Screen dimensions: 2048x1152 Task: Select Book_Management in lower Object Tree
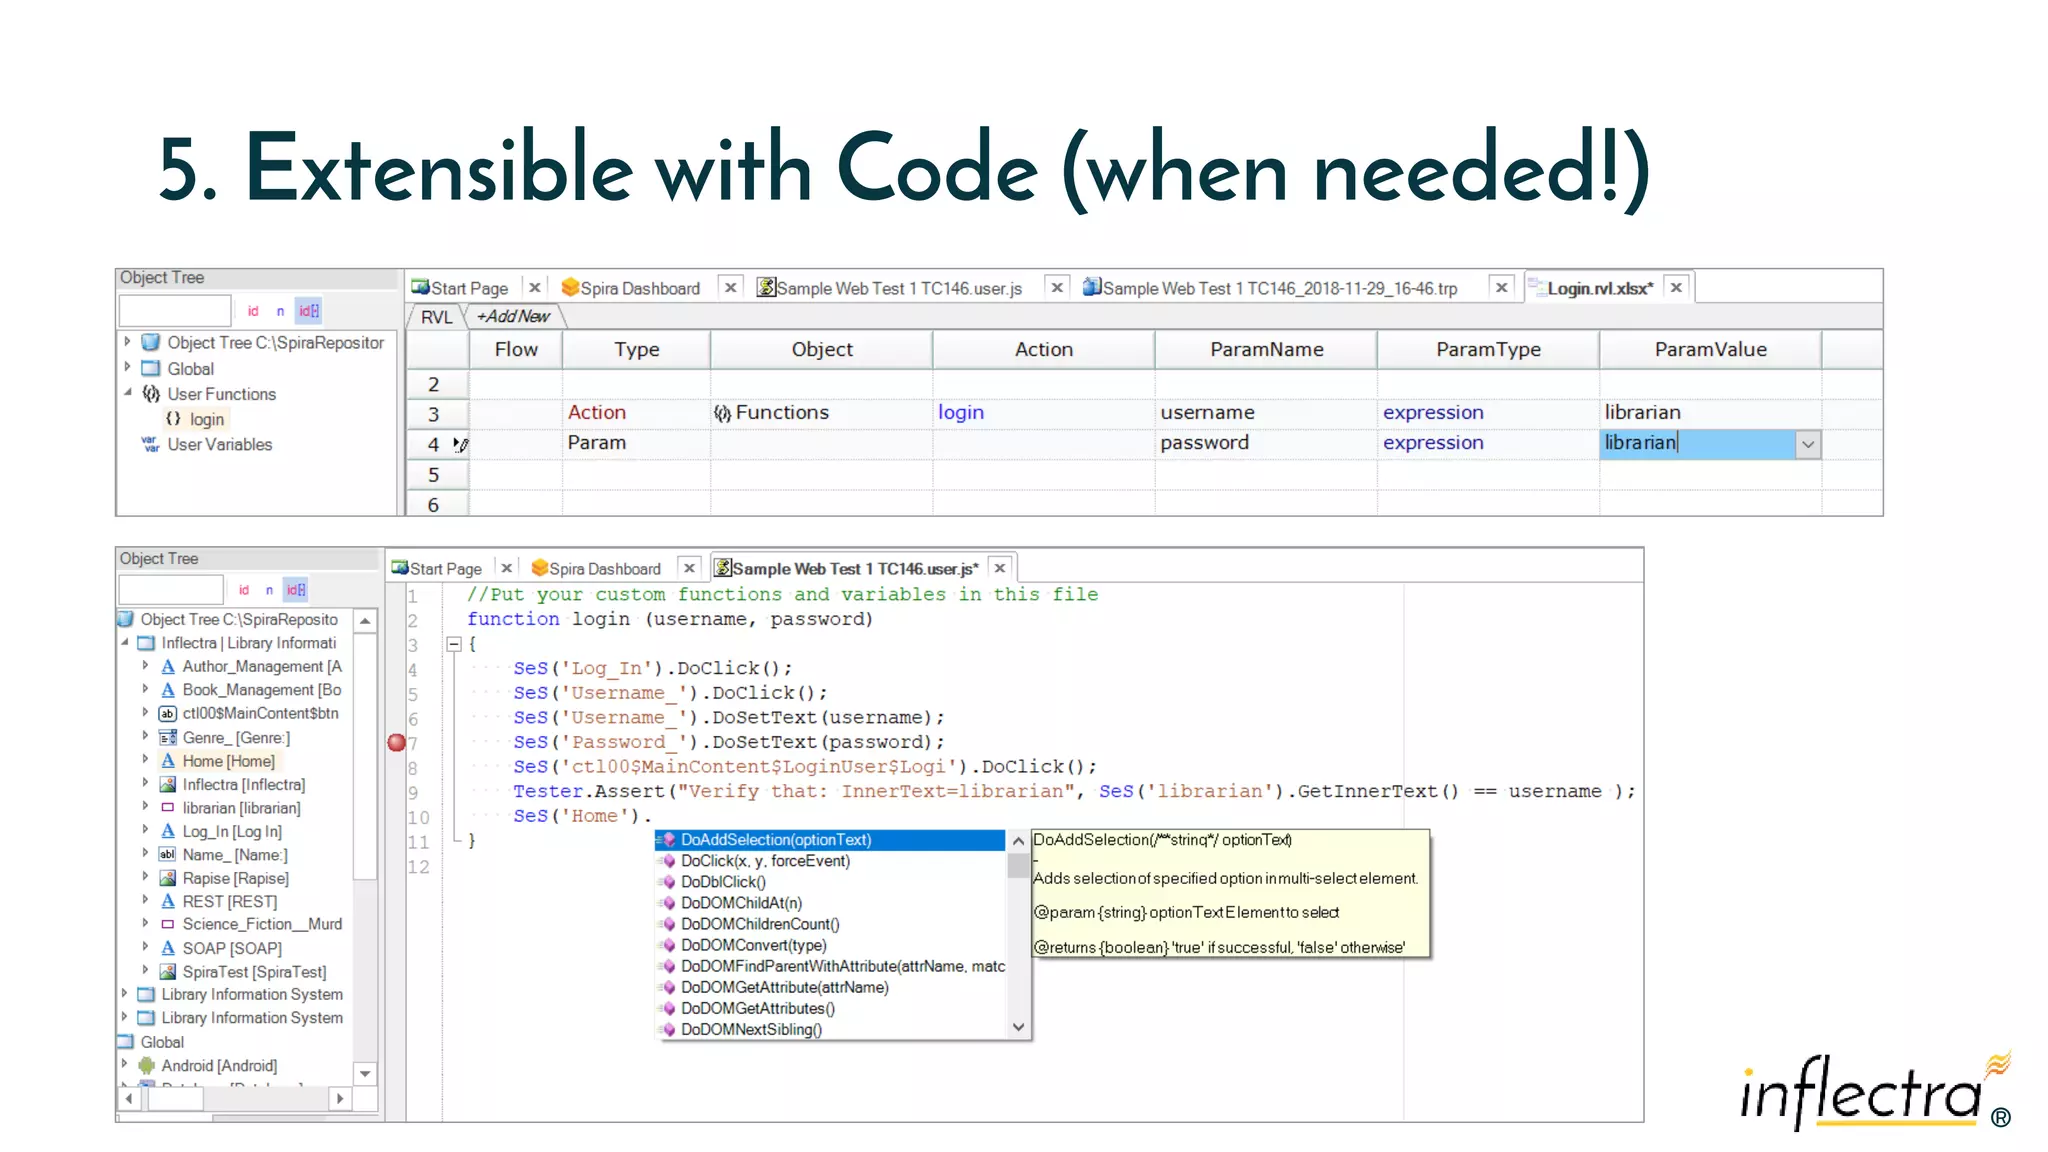(x=261, y=690)
